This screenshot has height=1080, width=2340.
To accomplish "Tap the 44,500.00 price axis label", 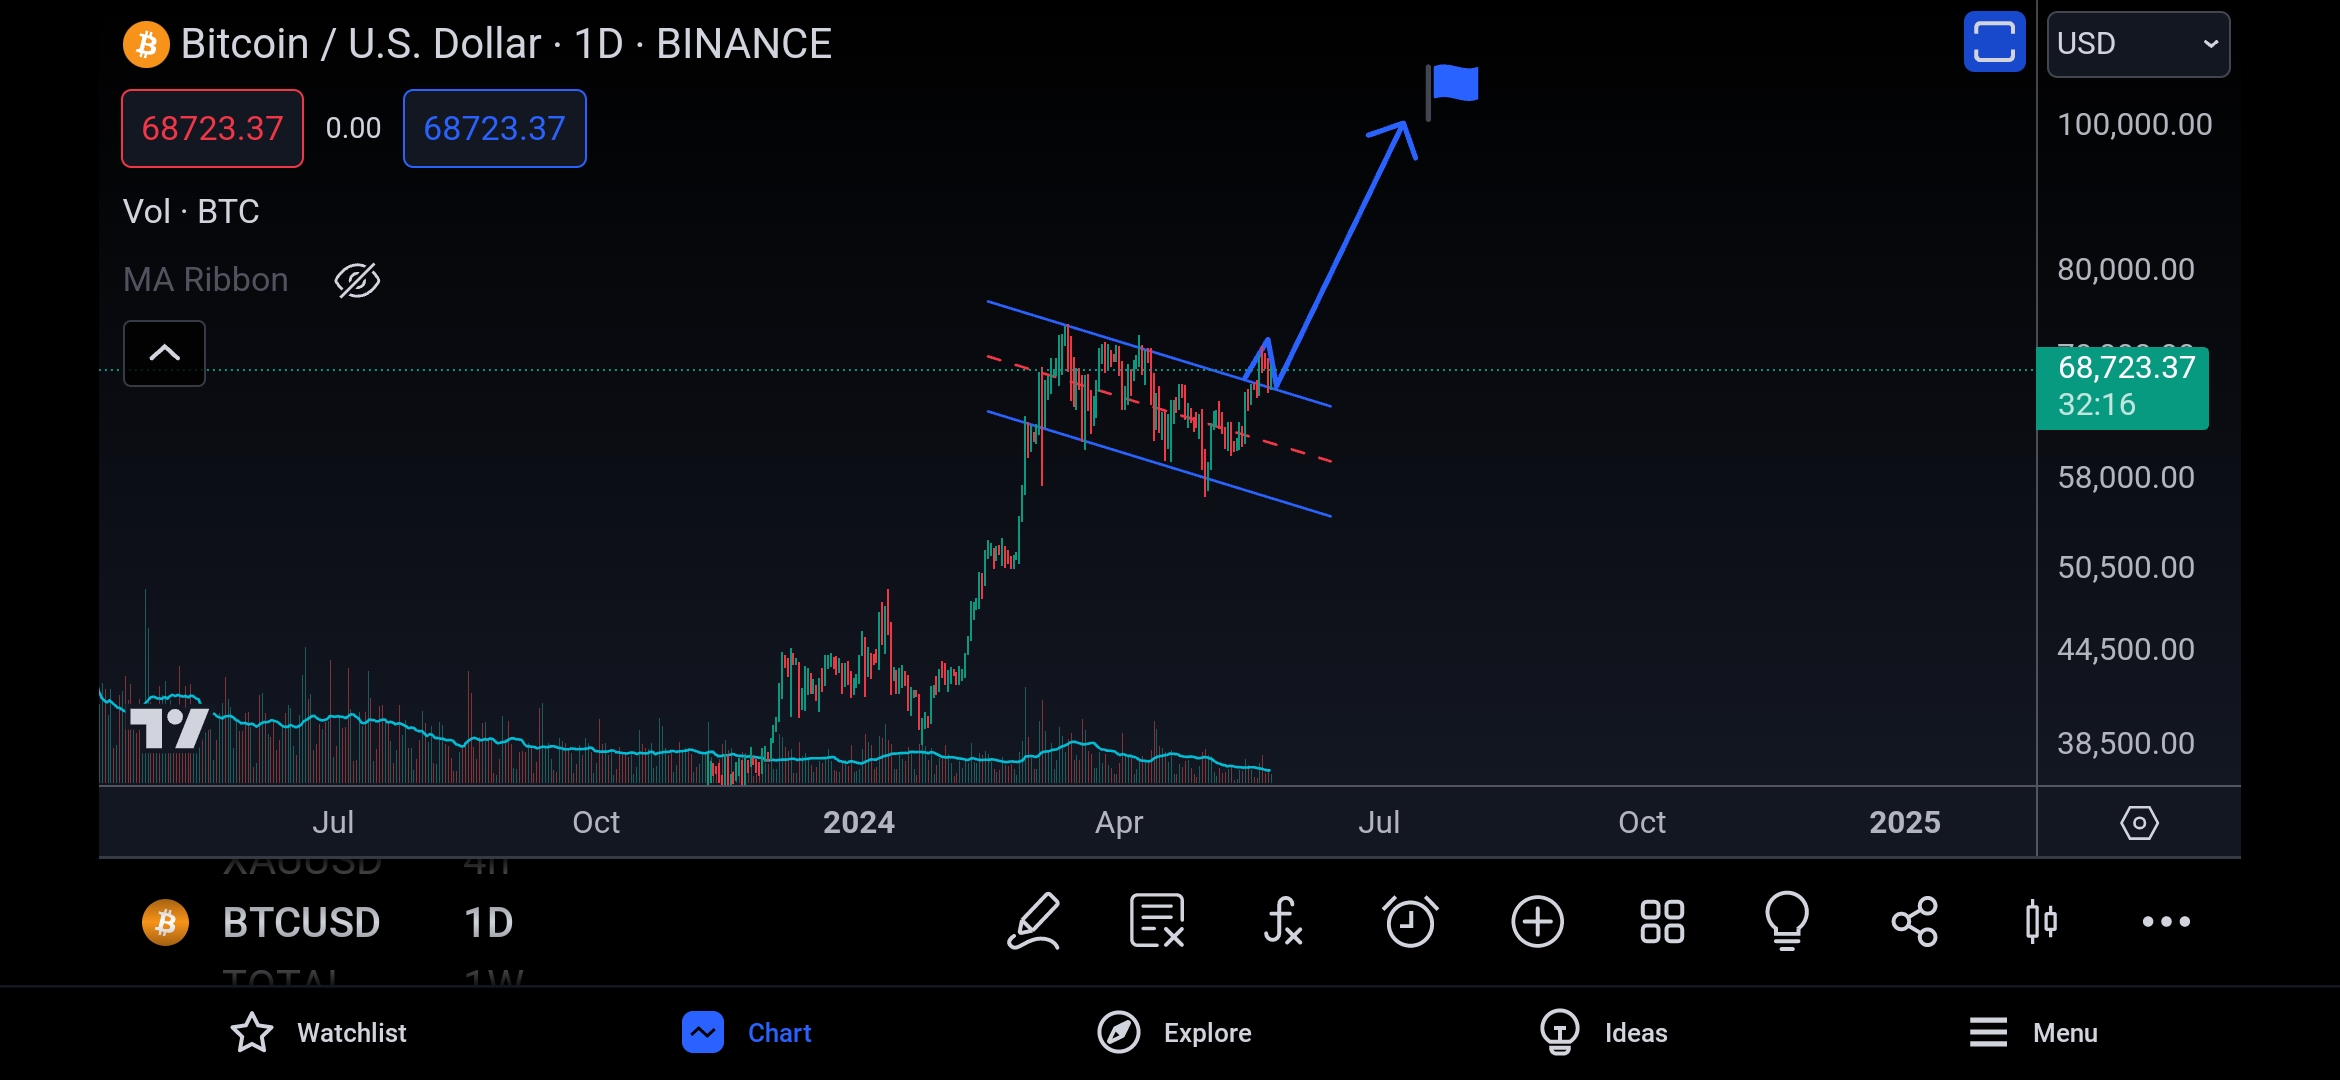I will click(x=2126, y=650).
